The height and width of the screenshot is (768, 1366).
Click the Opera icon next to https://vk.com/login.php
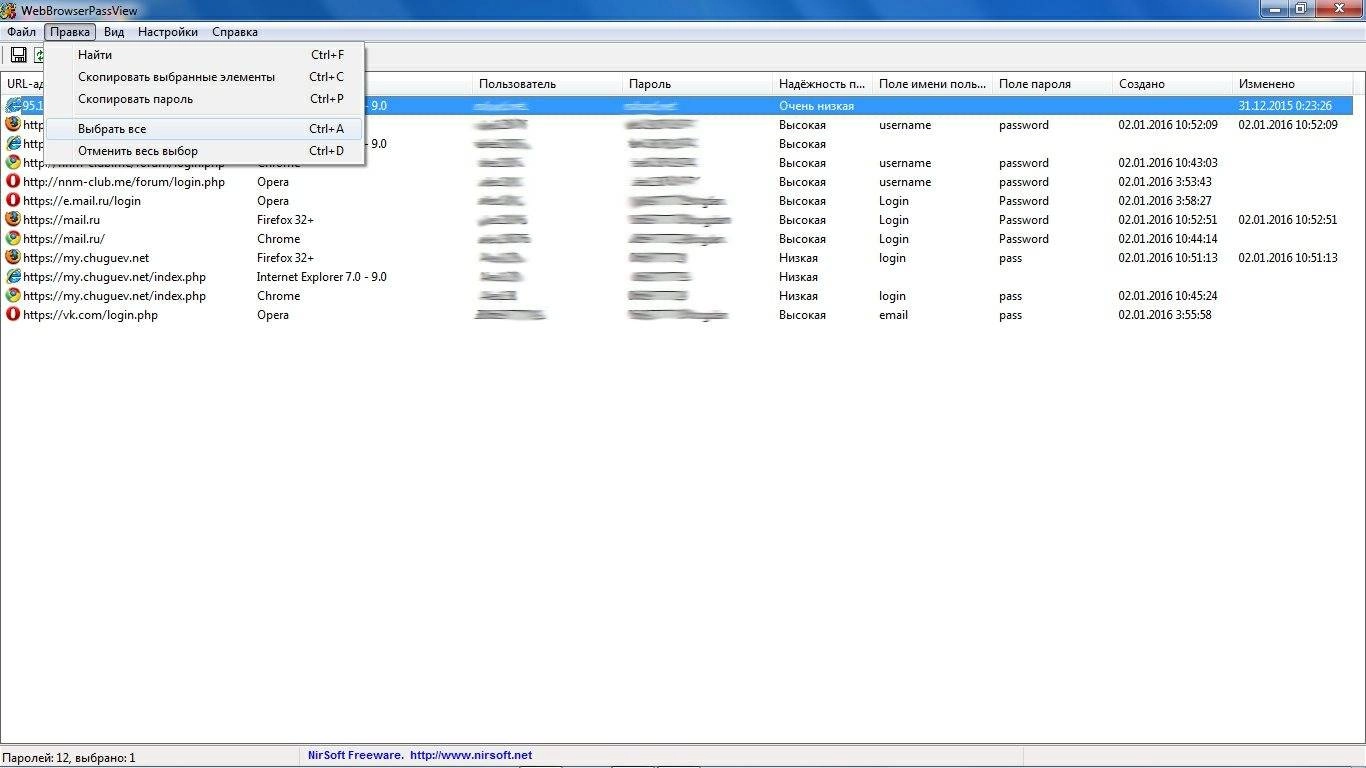(x=13, y=315)
